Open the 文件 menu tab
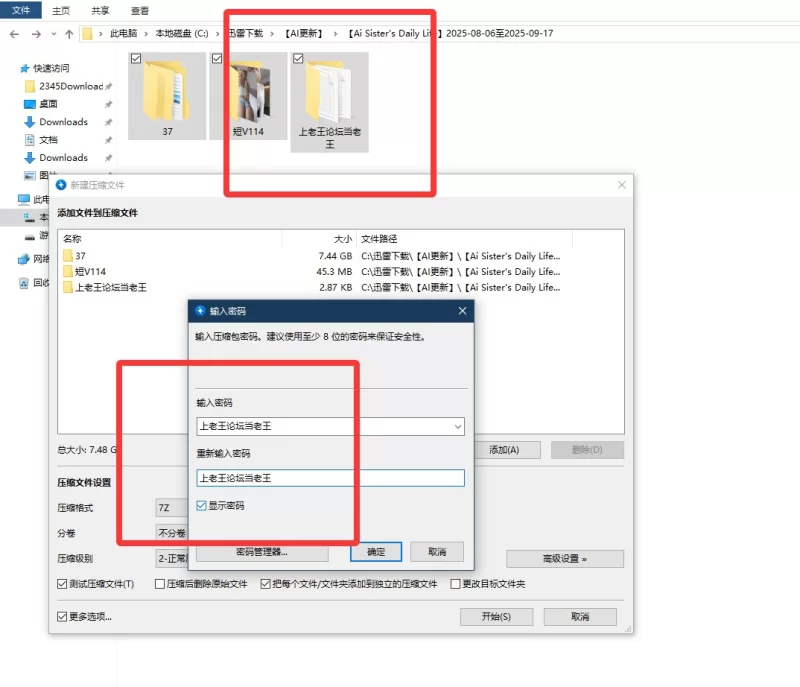 pos(21,10)
